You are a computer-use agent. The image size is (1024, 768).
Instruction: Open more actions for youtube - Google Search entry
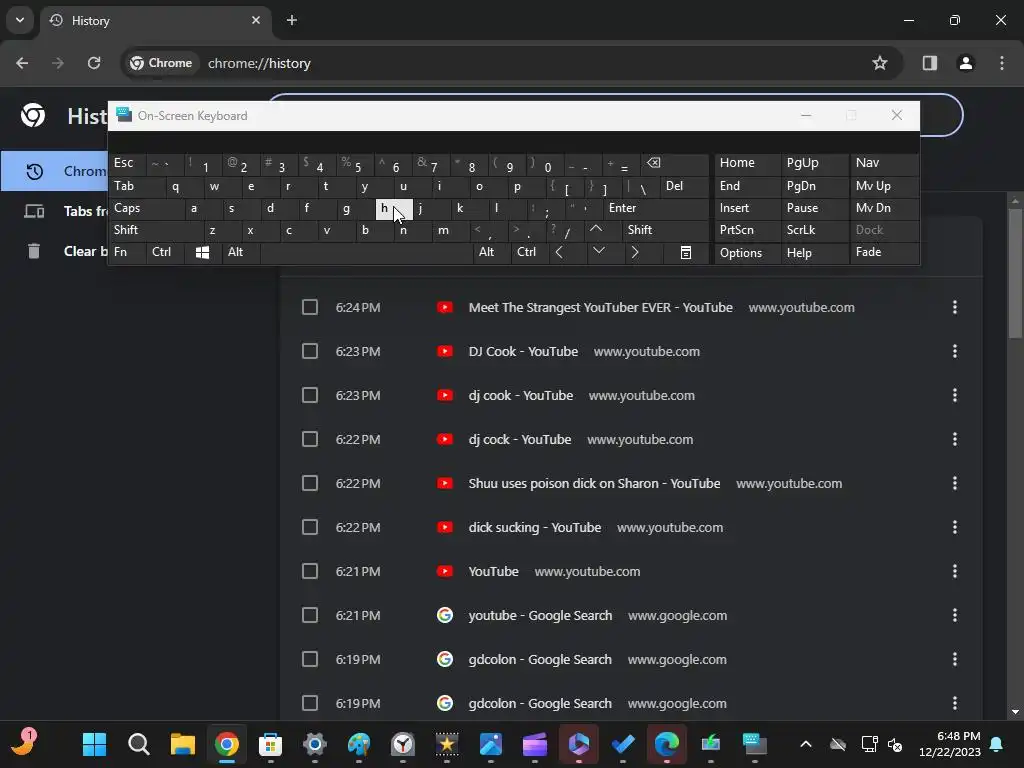[x=955, y=615]
